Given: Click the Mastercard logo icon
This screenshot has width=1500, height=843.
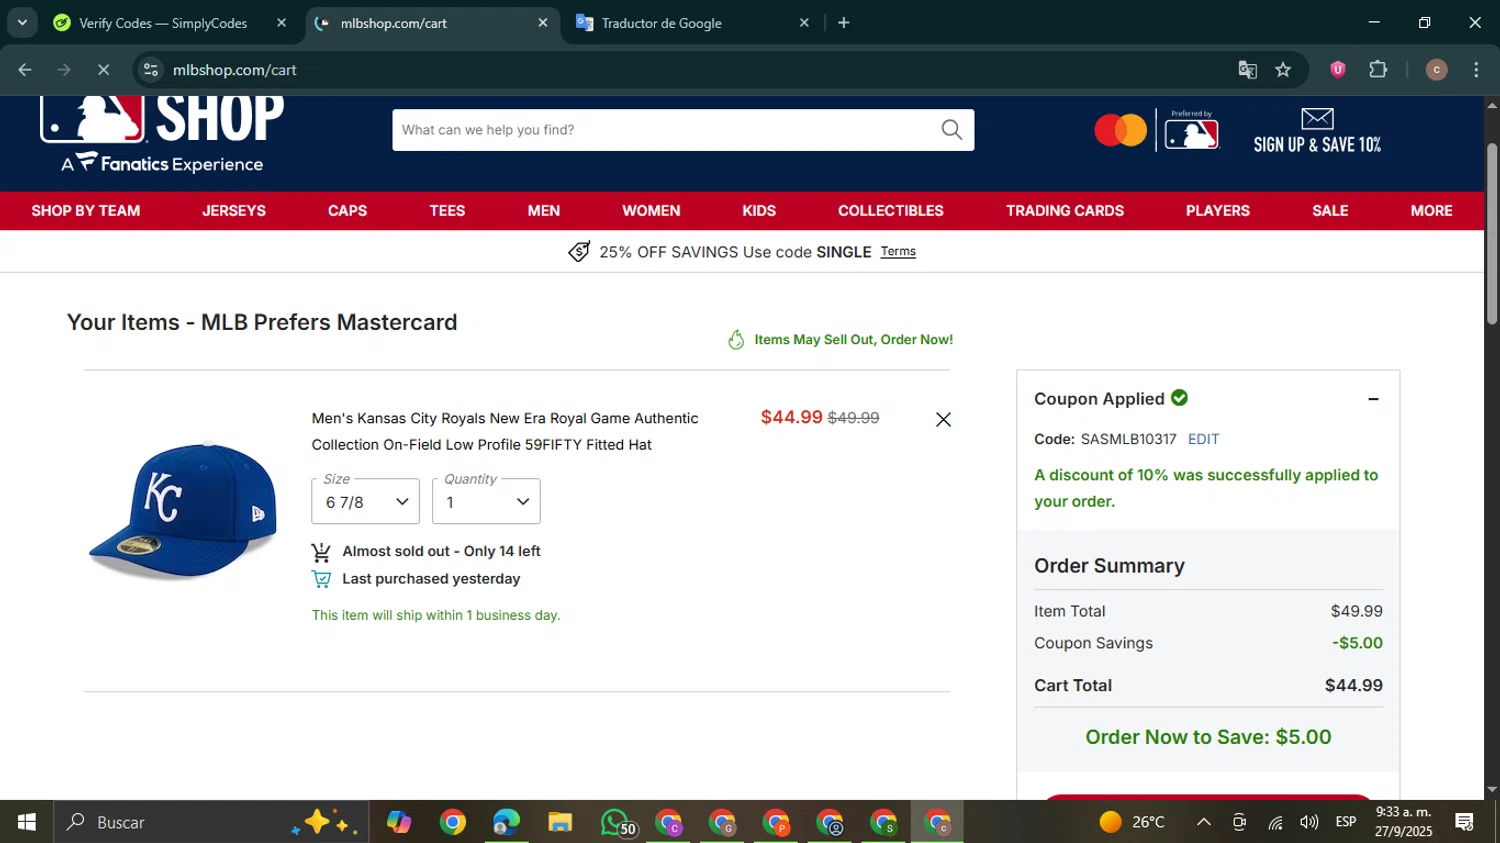Looking at the screenshot, I should 1120,130.
